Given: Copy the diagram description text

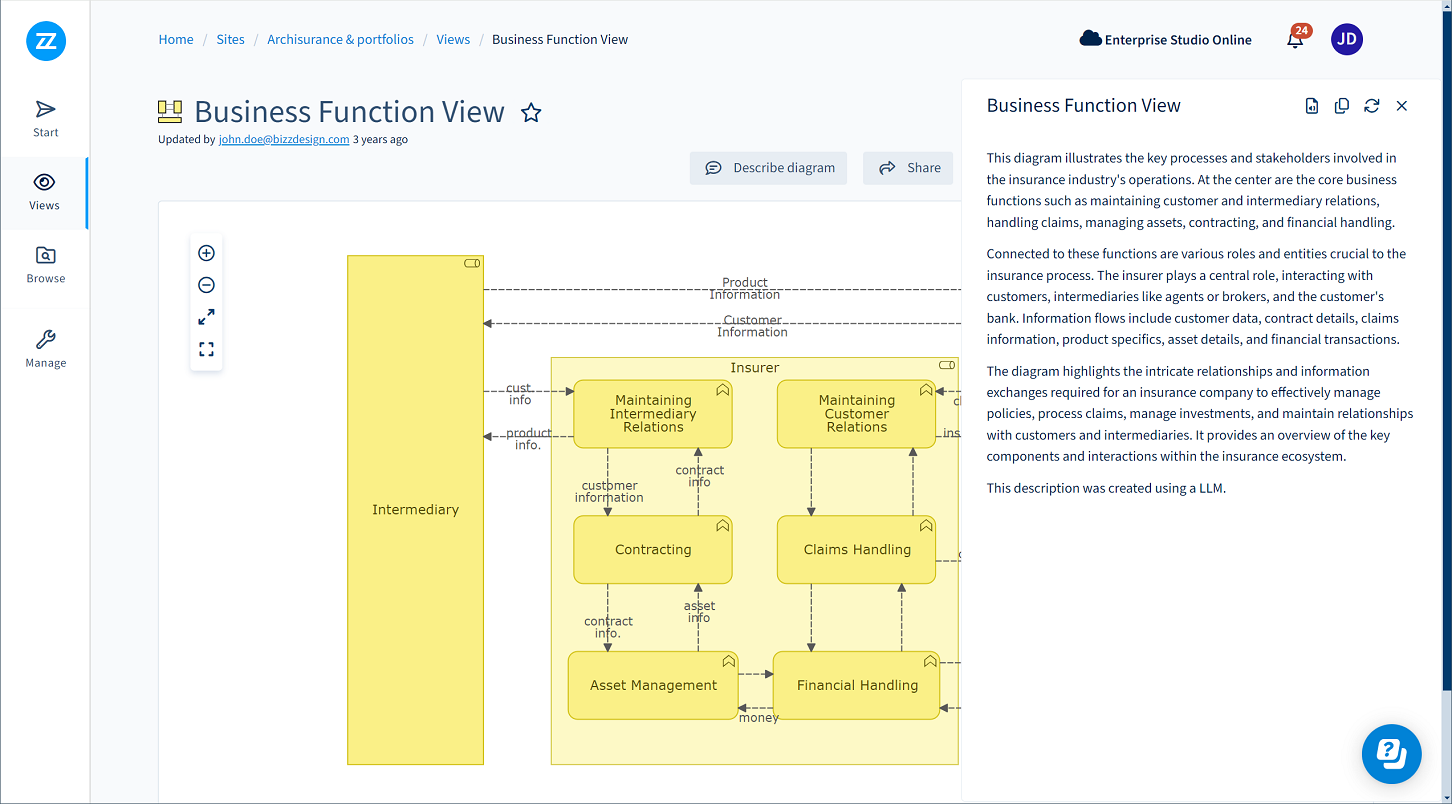Looking at the screenshot, I should 1342,106.
